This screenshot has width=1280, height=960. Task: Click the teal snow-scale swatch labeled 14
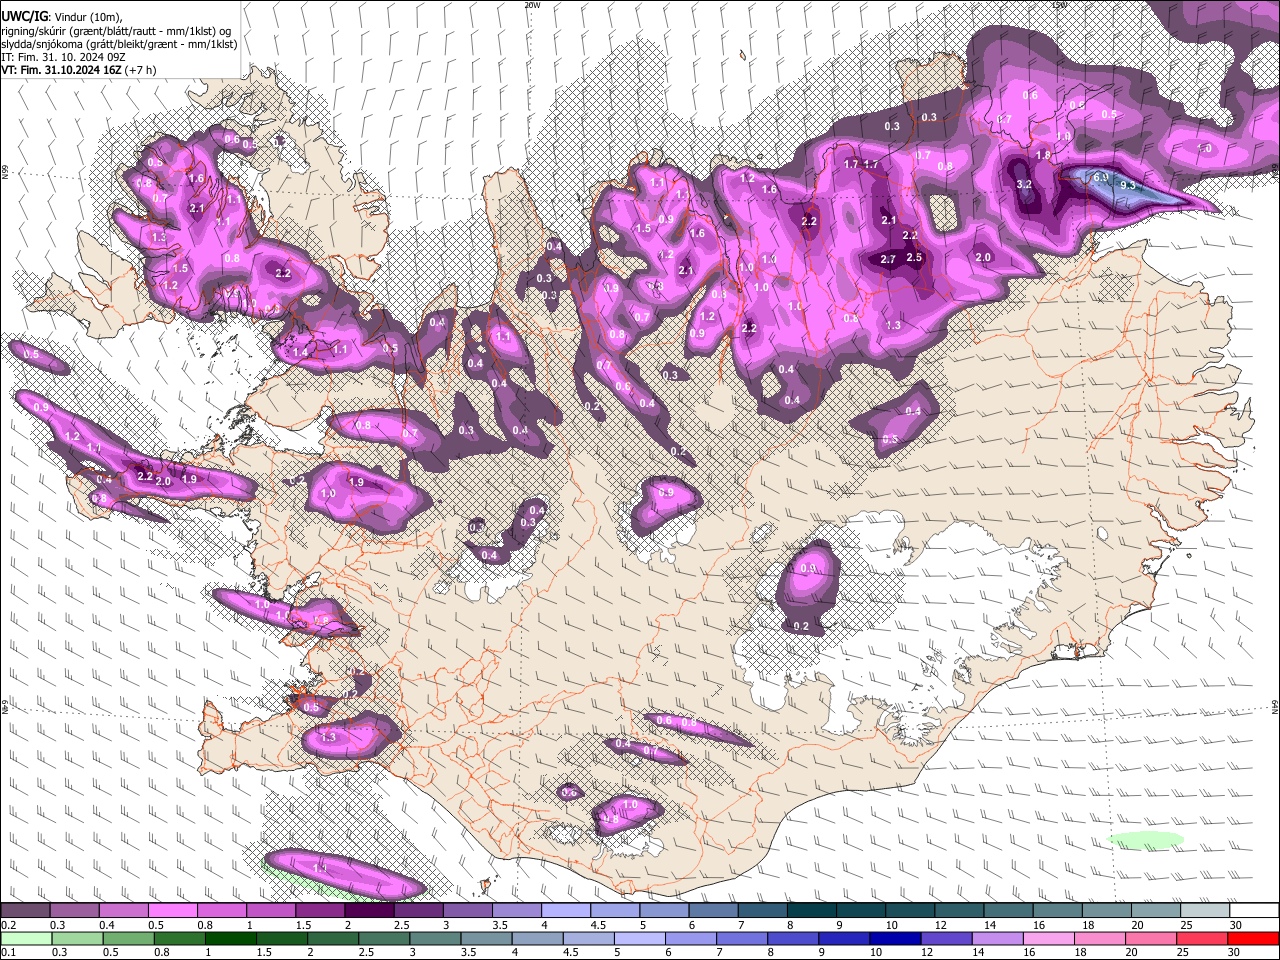click(1008, 911)
